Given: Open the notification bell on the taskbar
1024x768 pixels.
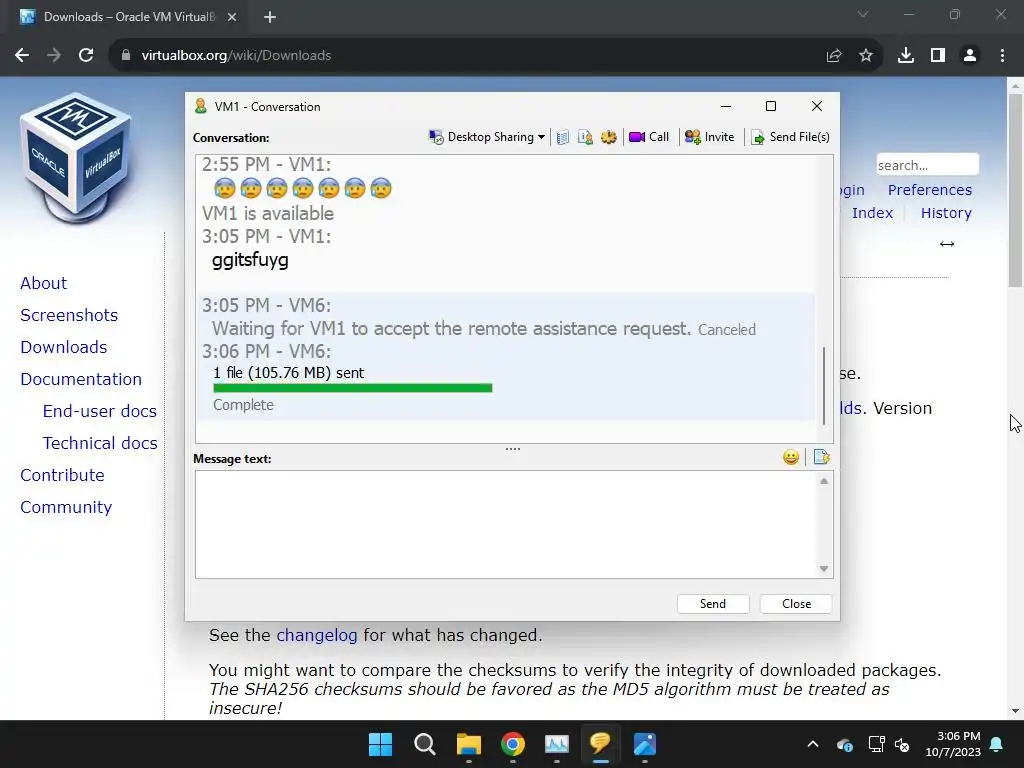Looking at the screenshot, I should (x=997, y=744).
